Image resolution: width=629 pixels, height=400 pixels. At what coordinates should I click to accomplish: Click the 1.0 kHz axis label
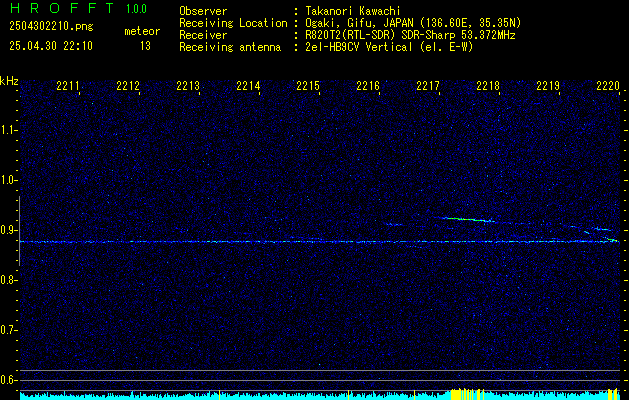[x=8, y=180]
